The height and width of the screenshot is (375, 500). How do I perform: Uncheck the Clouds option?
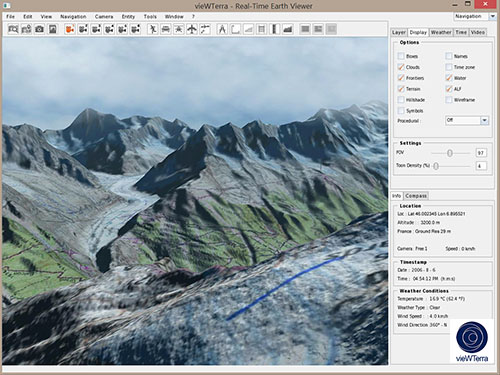tap(401, 67)
